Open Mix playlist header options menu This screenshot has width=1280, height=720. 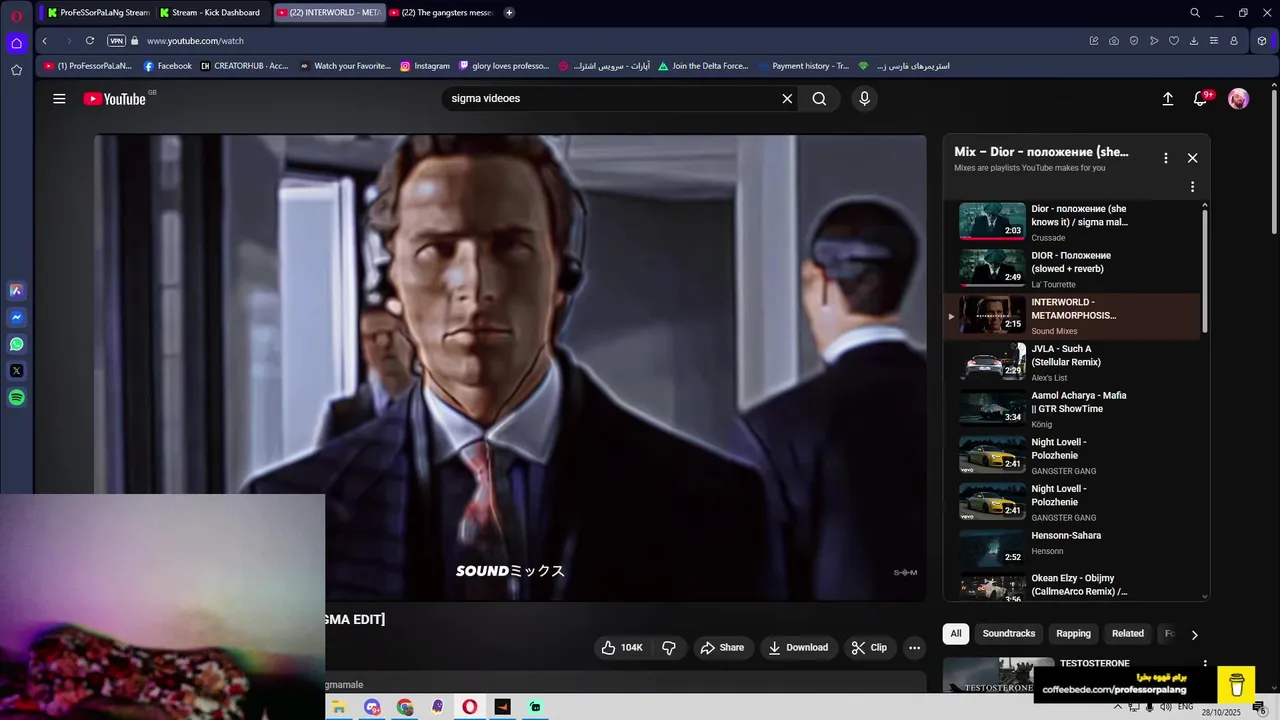[x=1165, y=158]
